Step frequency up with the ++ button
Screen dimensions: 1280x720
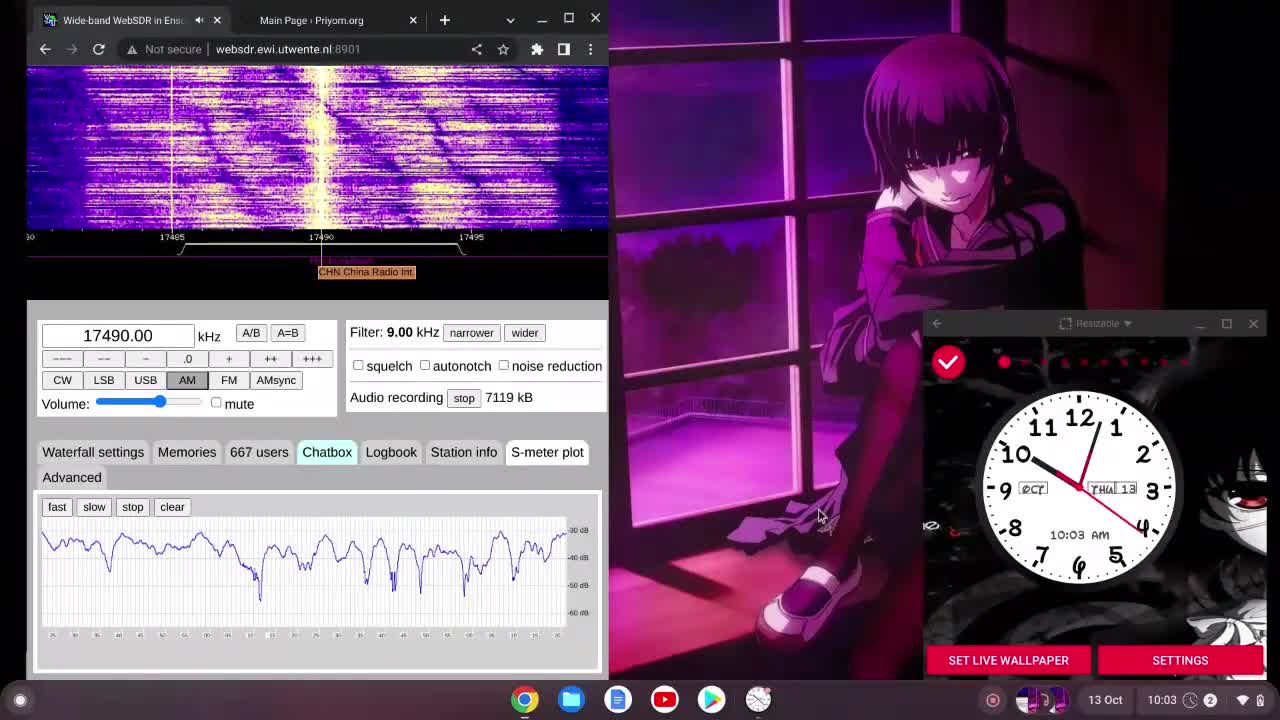coord(270,359)
